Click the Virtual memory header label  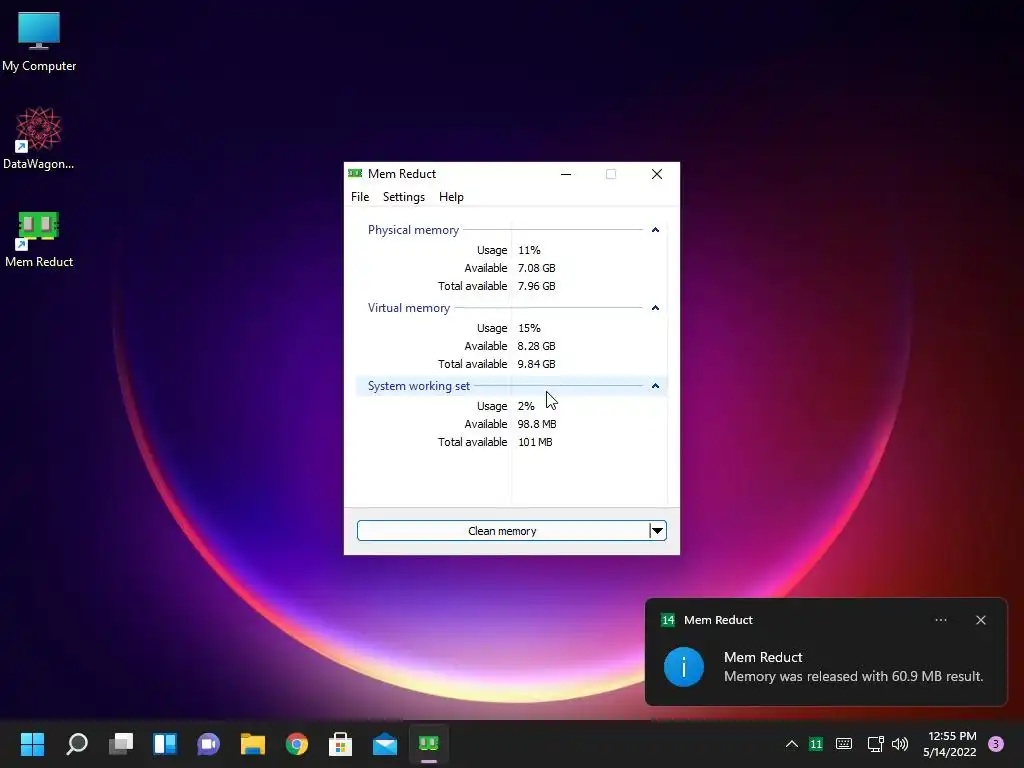coord(409,308)
